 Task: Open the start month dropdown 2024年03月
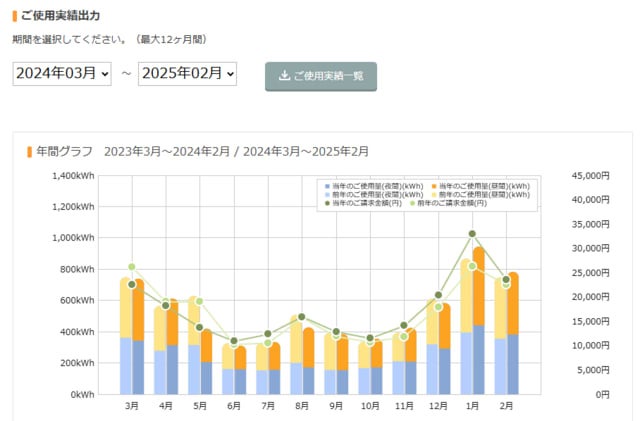point(62,74)
